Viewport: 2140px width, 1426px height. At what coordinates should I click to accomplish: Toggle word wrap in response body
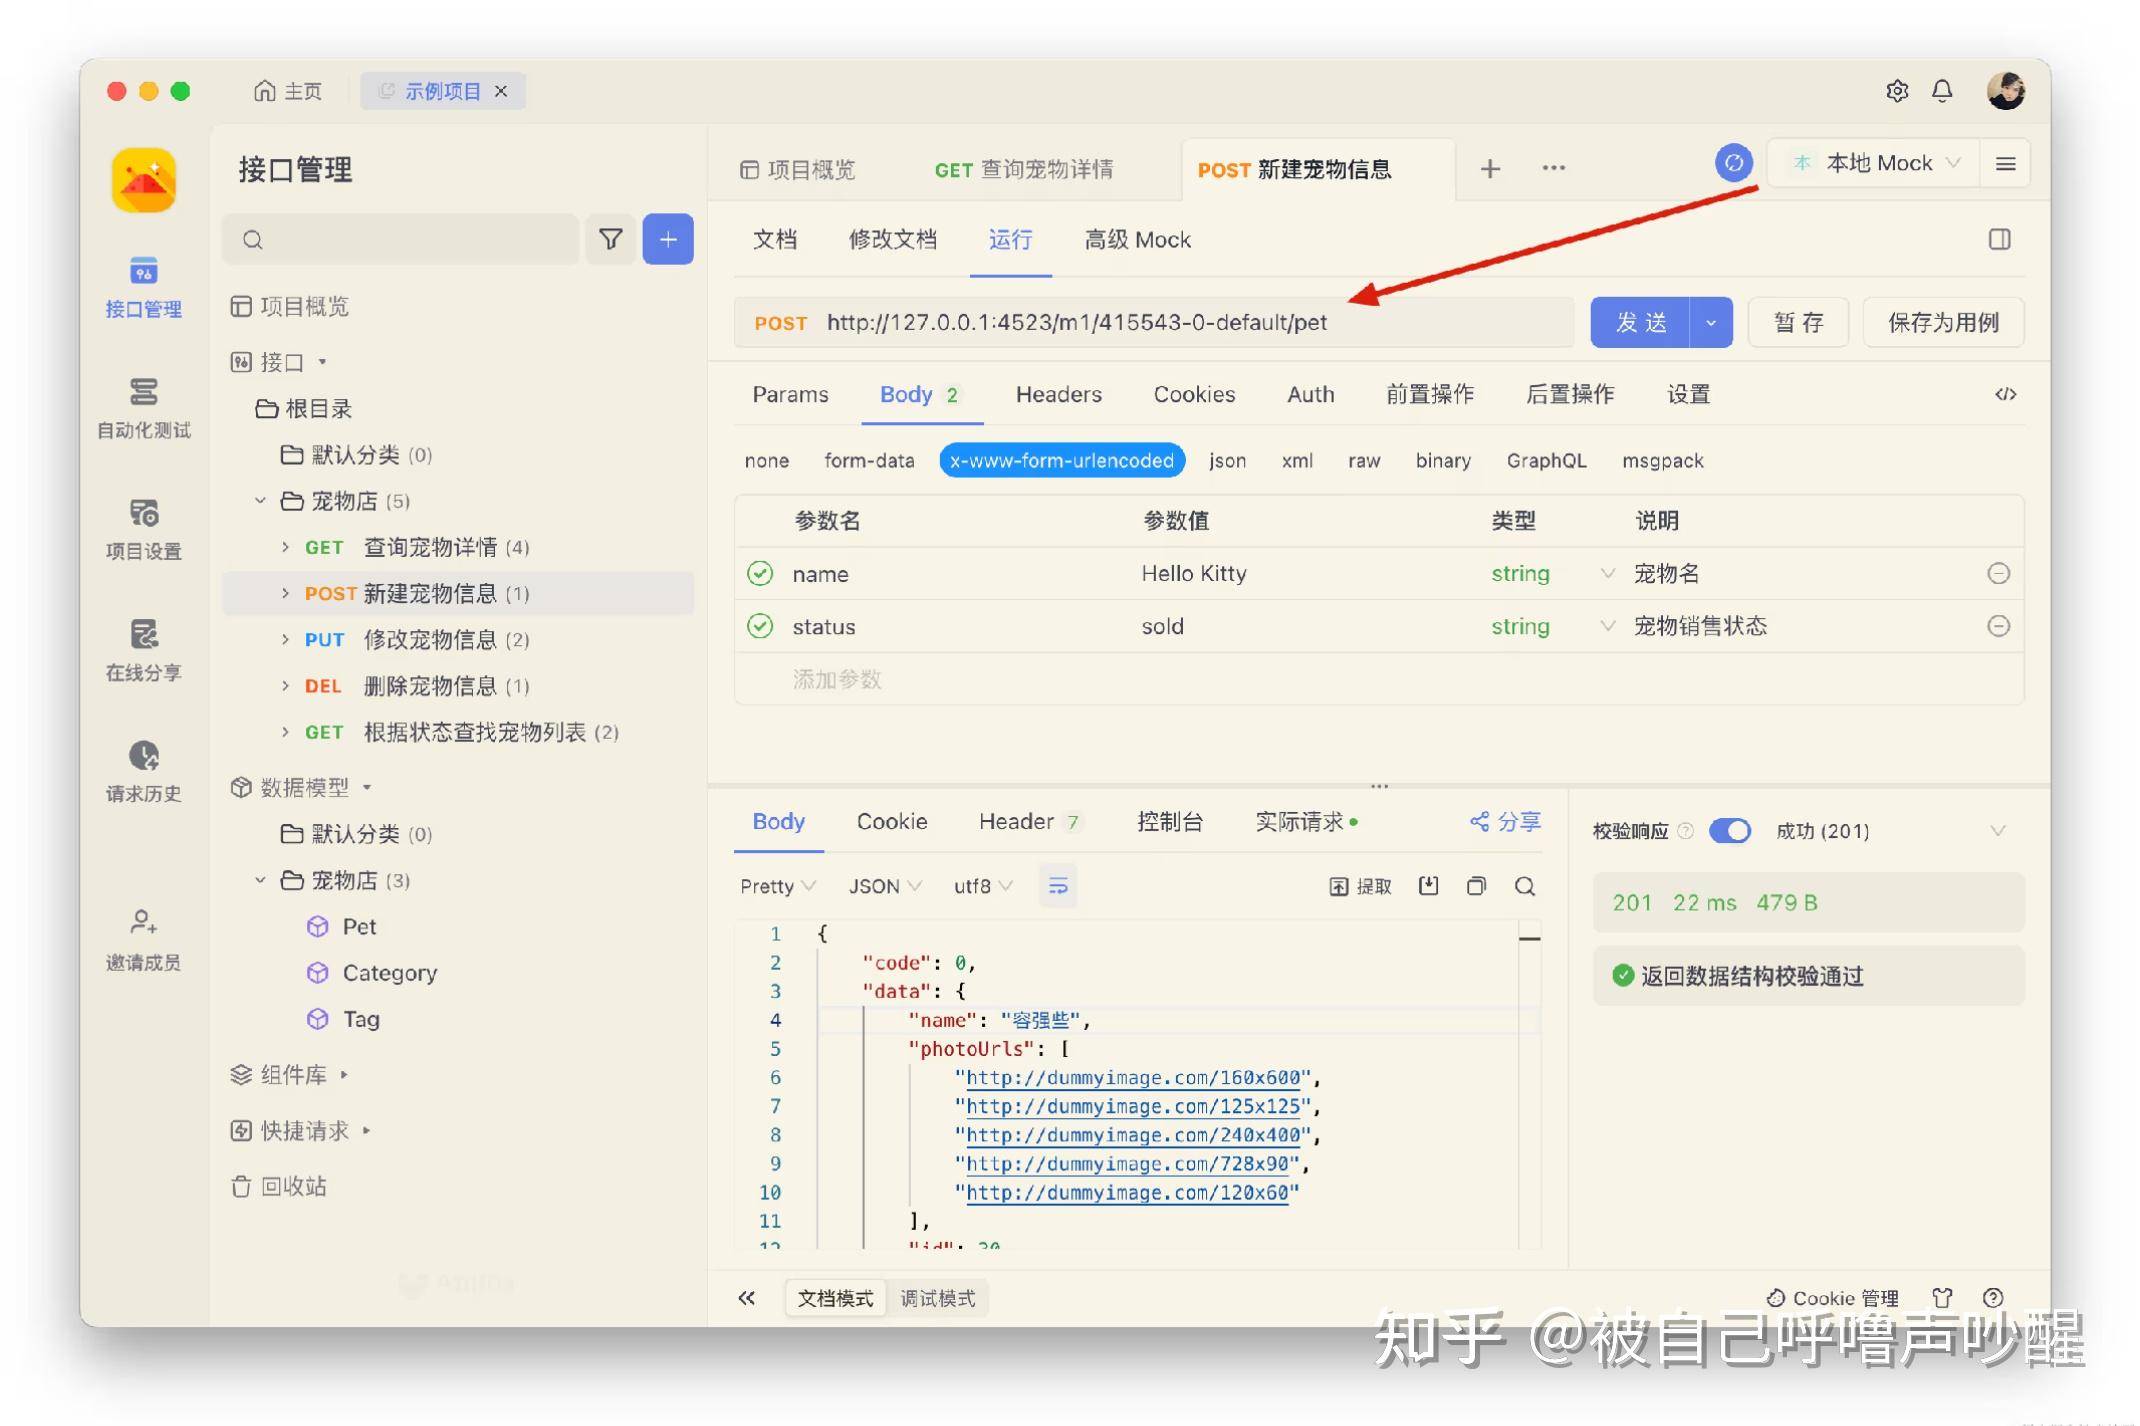(1058, 886)
